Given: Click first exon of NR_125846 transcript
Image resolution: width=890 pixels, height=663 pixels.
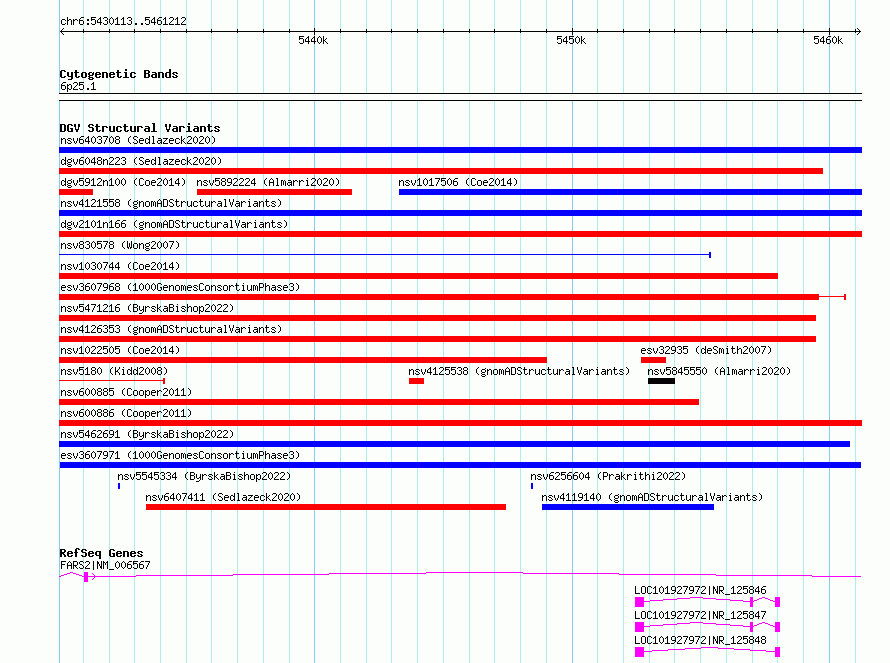Looking at the screenshot, I should (639, 602).
